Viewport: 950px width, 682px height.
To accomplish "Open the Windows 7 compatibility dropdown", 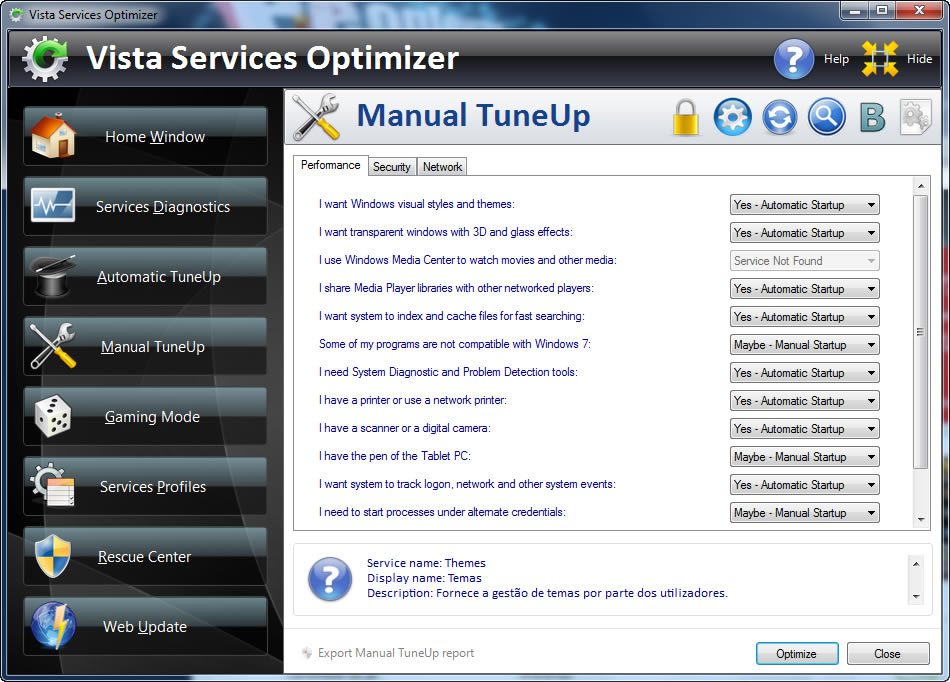I will coord(805,345).
